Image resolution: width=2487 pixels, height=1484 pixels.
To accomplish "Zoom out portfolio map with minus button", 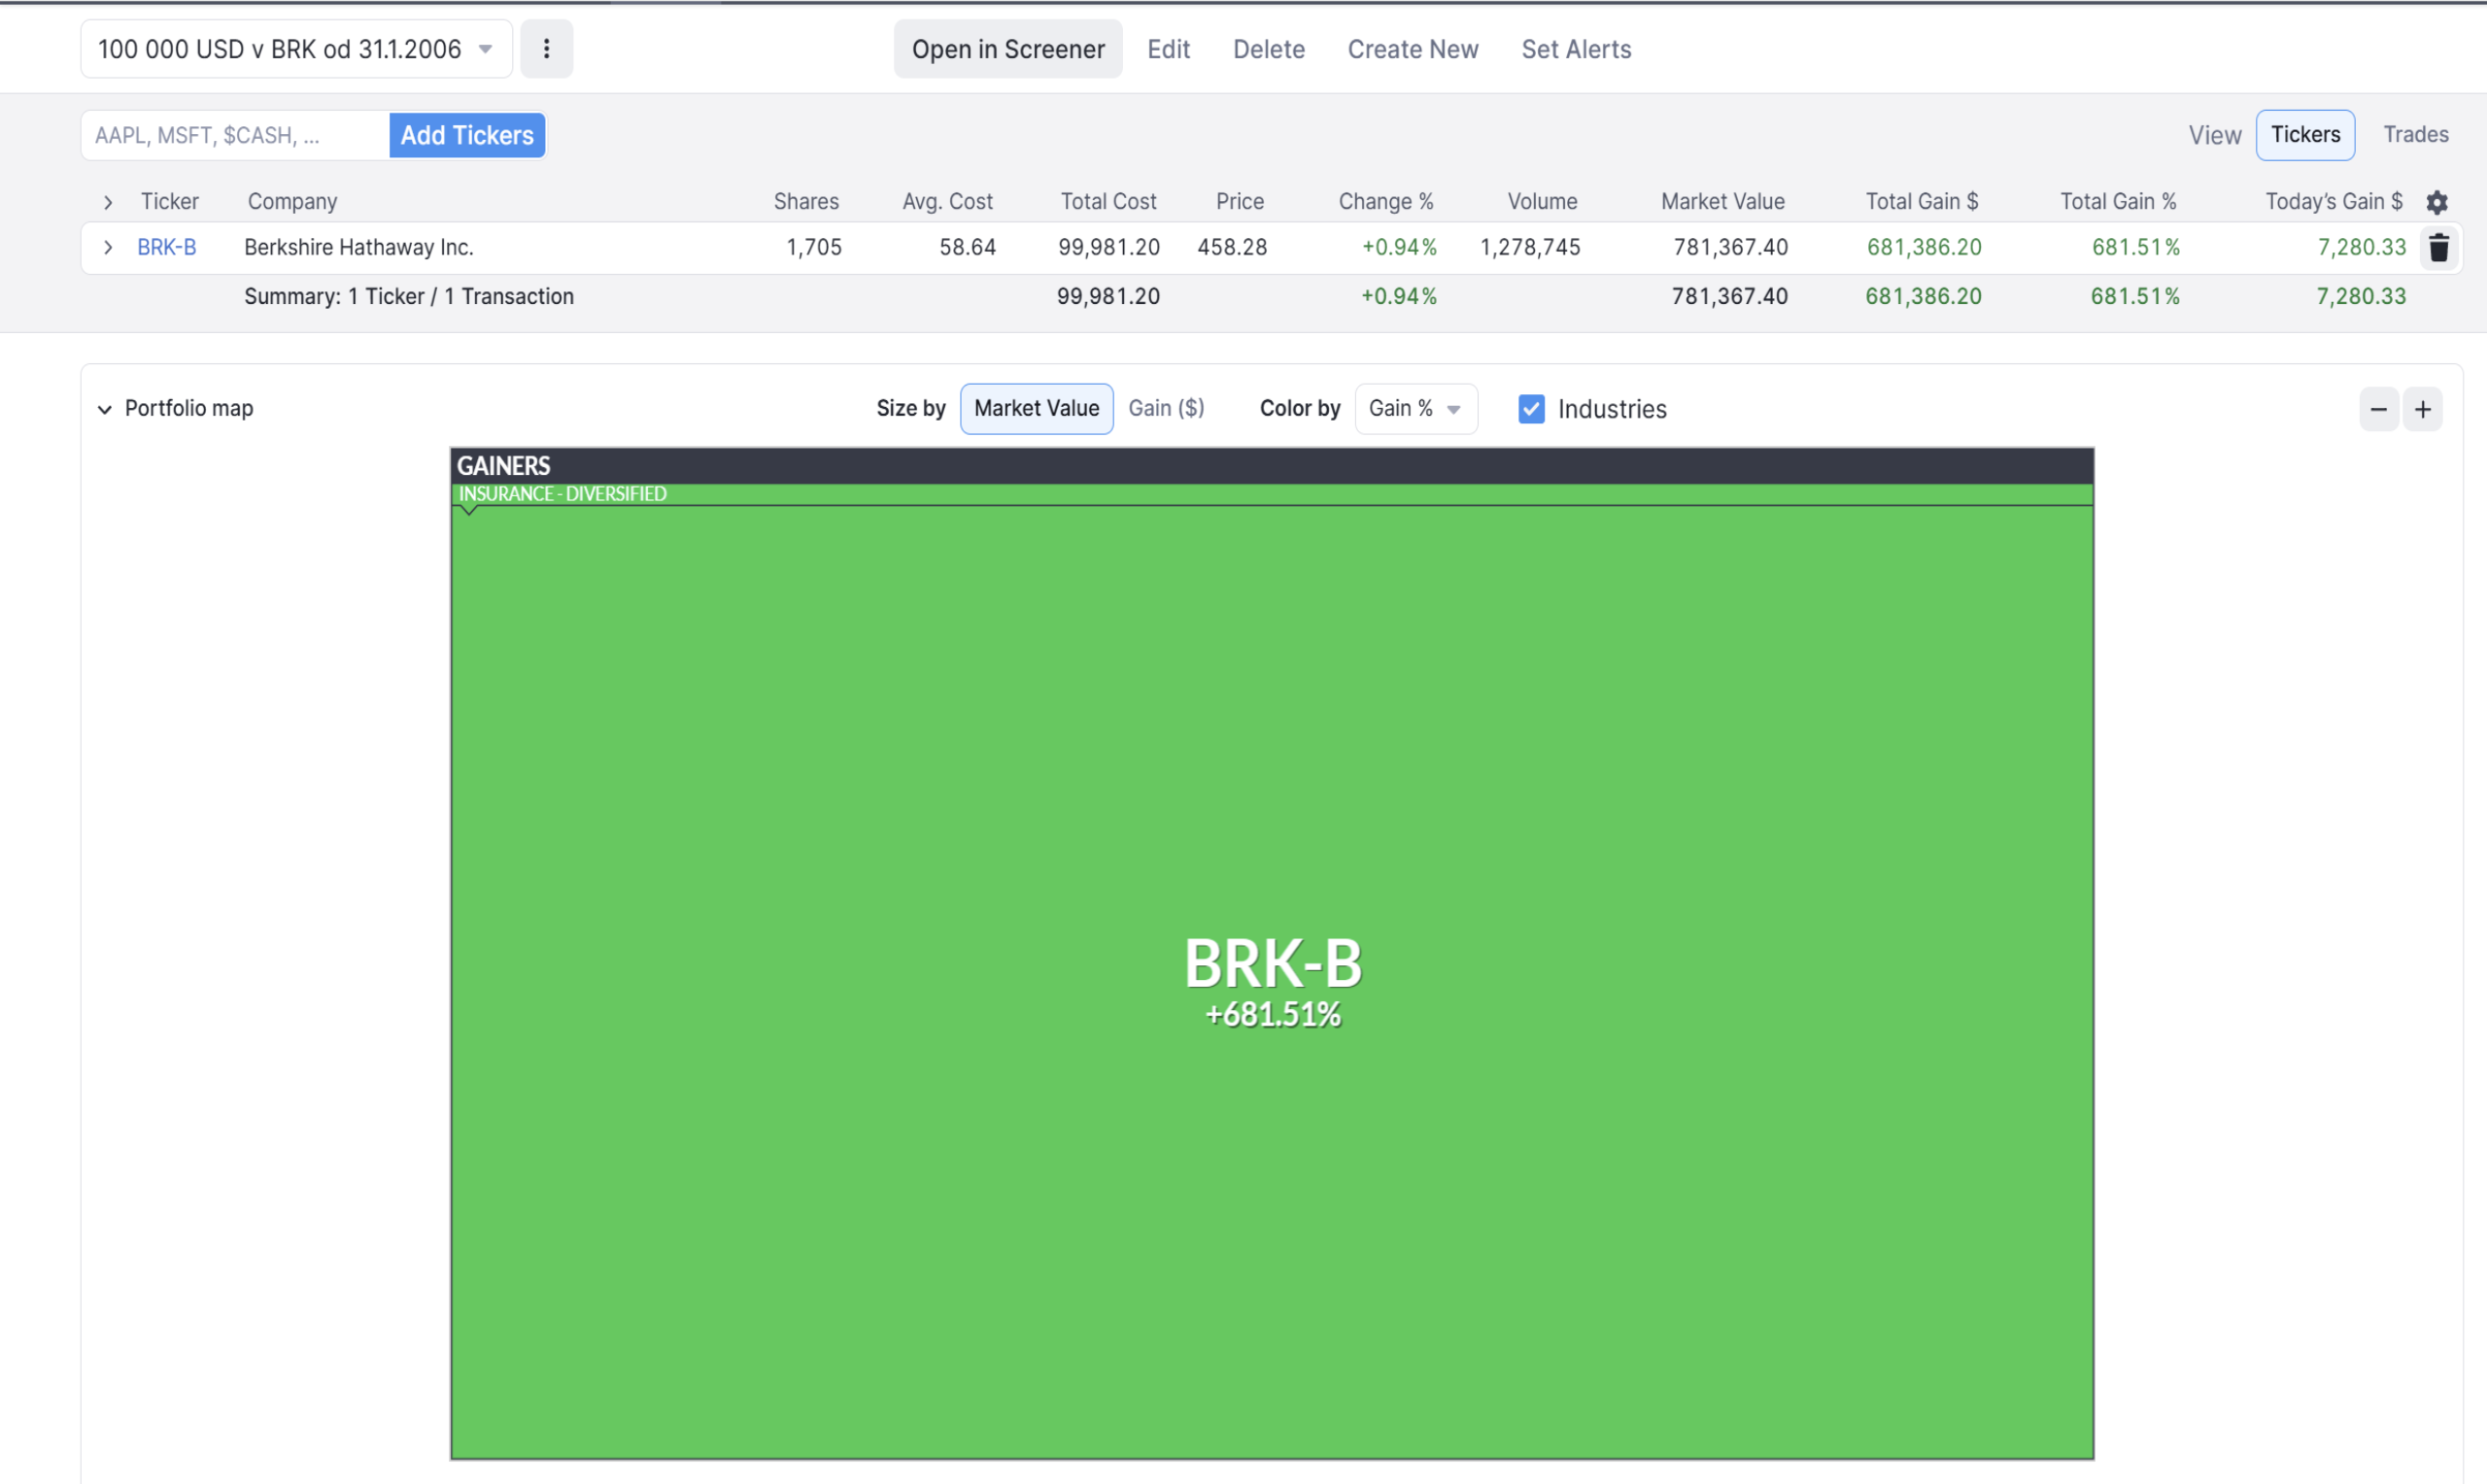I will [2379, 409].
